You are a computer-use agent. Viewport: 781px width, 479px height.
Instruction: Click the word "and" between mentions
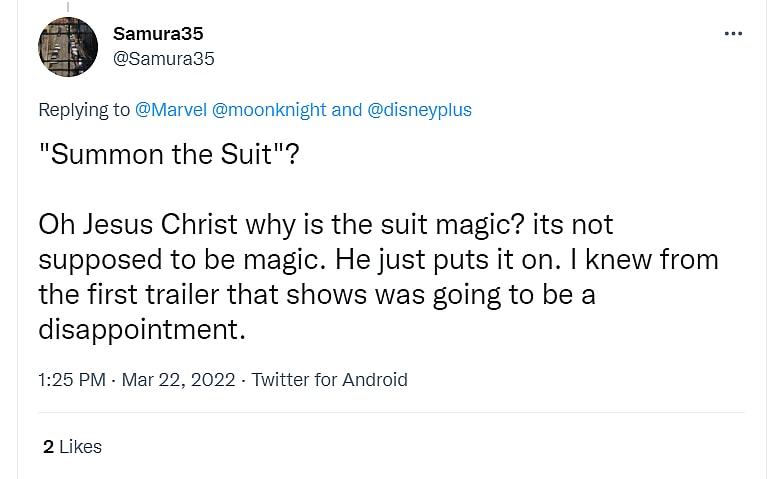pyautogui.click(x=346, y=110)
